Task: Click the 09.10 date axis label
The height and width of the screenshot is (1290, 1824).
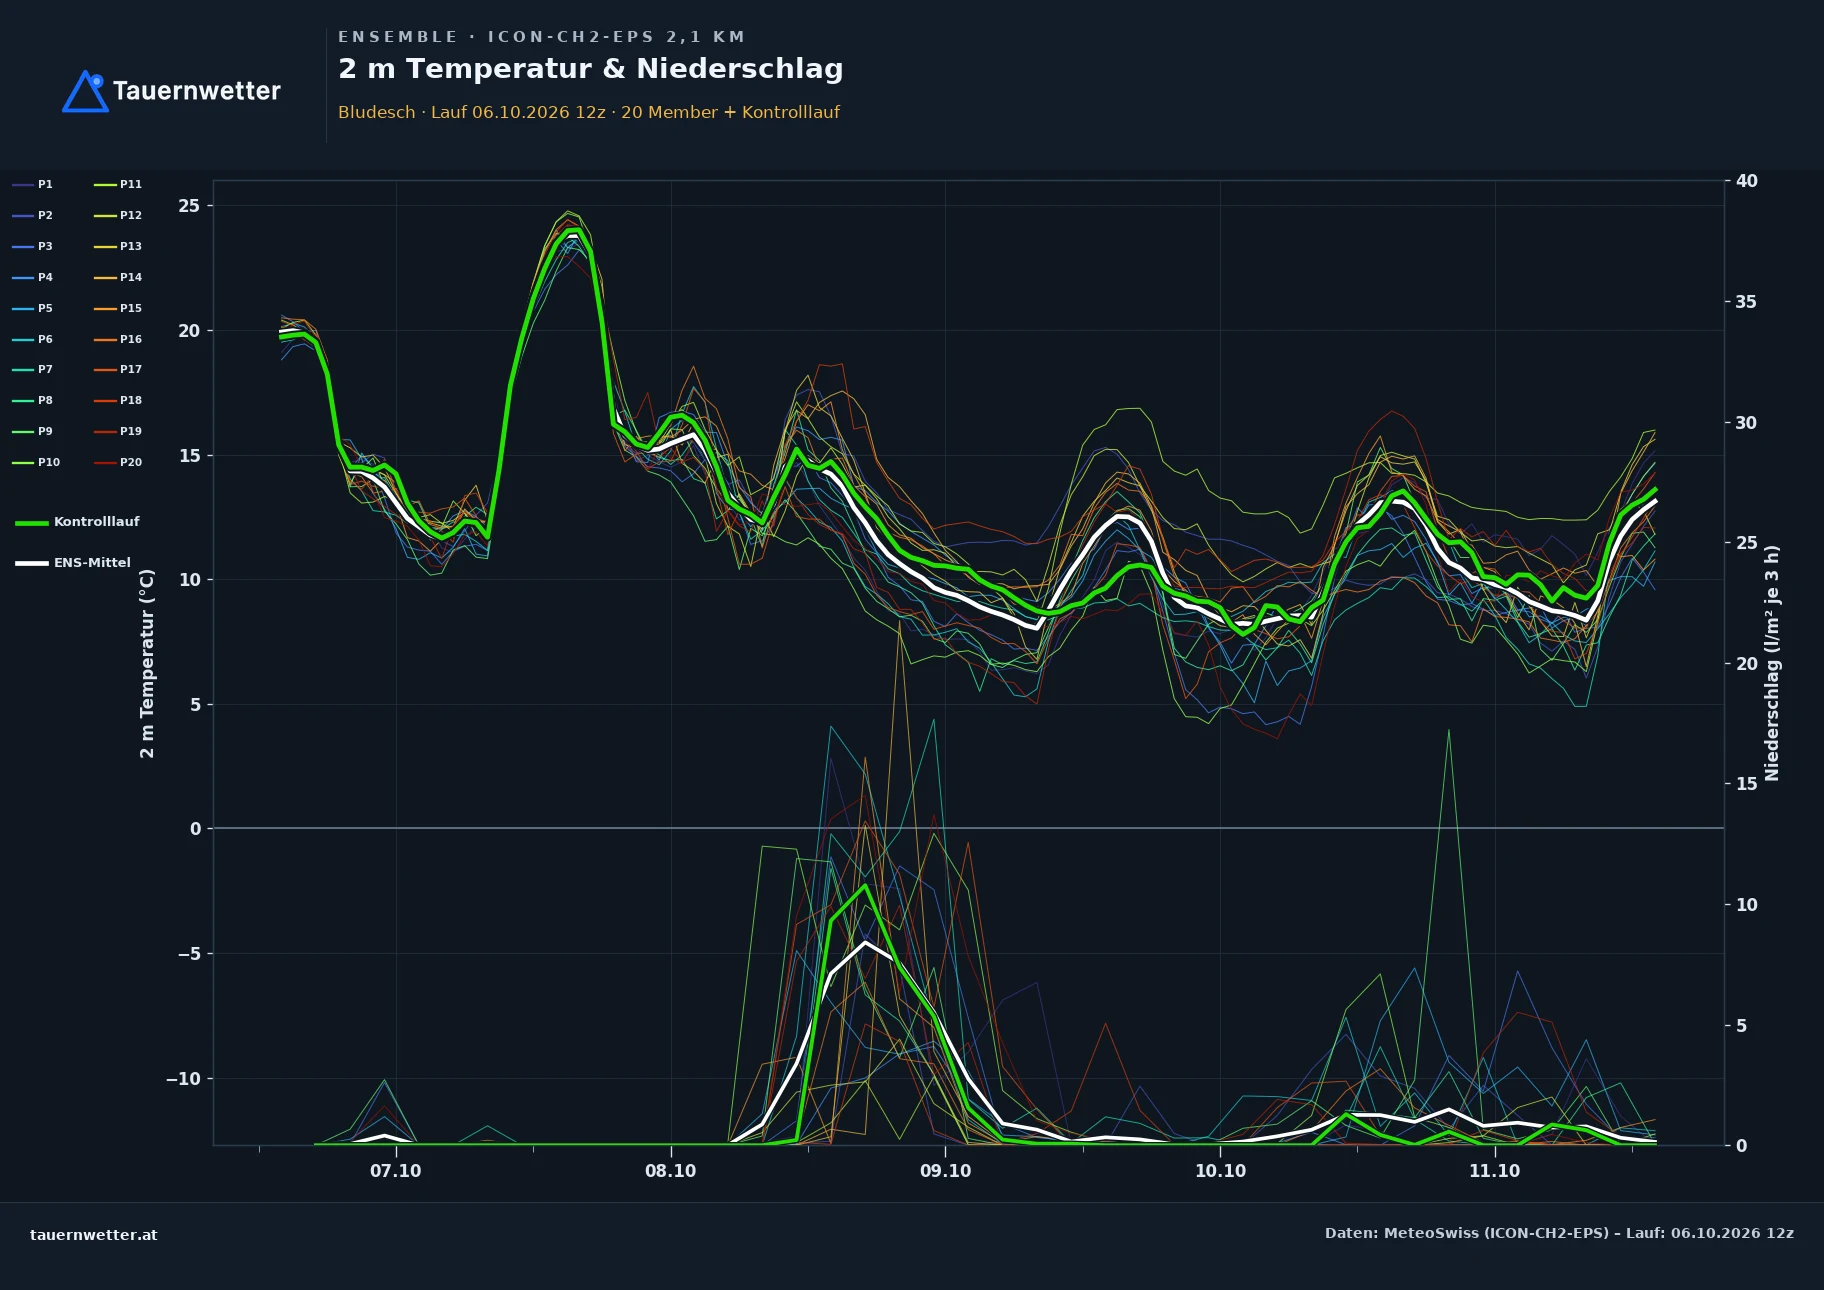Action: [945, 1171]
